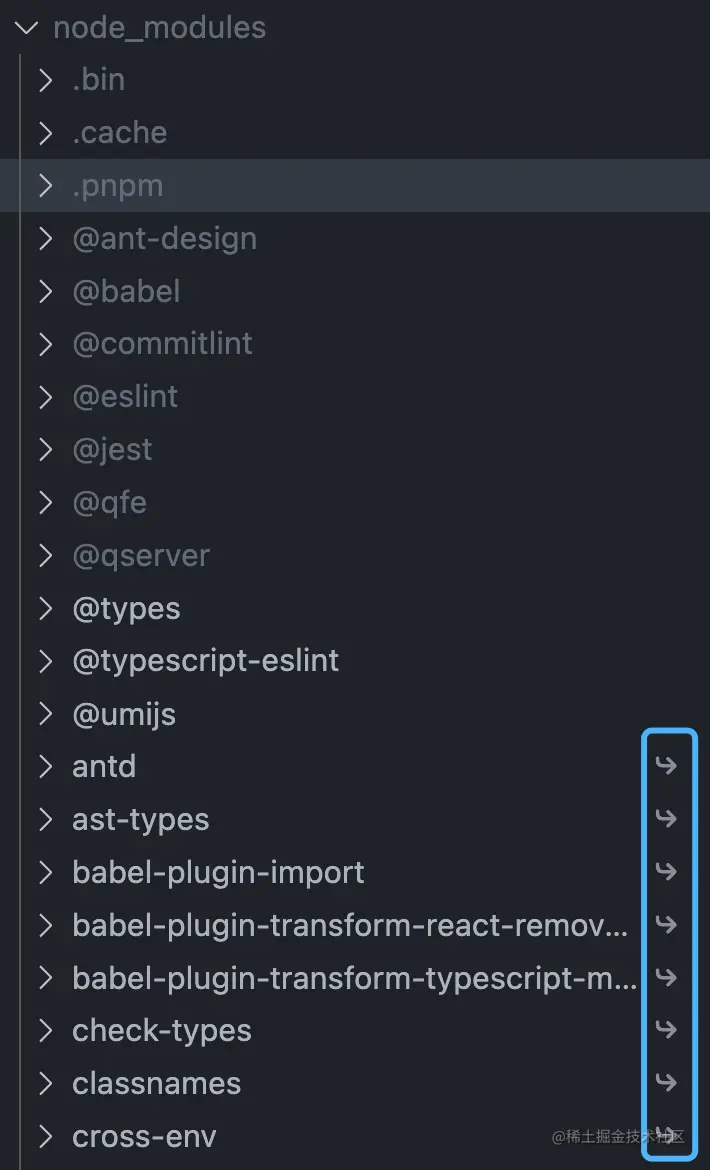Open the @eslint folder

(x=125, y=397)
